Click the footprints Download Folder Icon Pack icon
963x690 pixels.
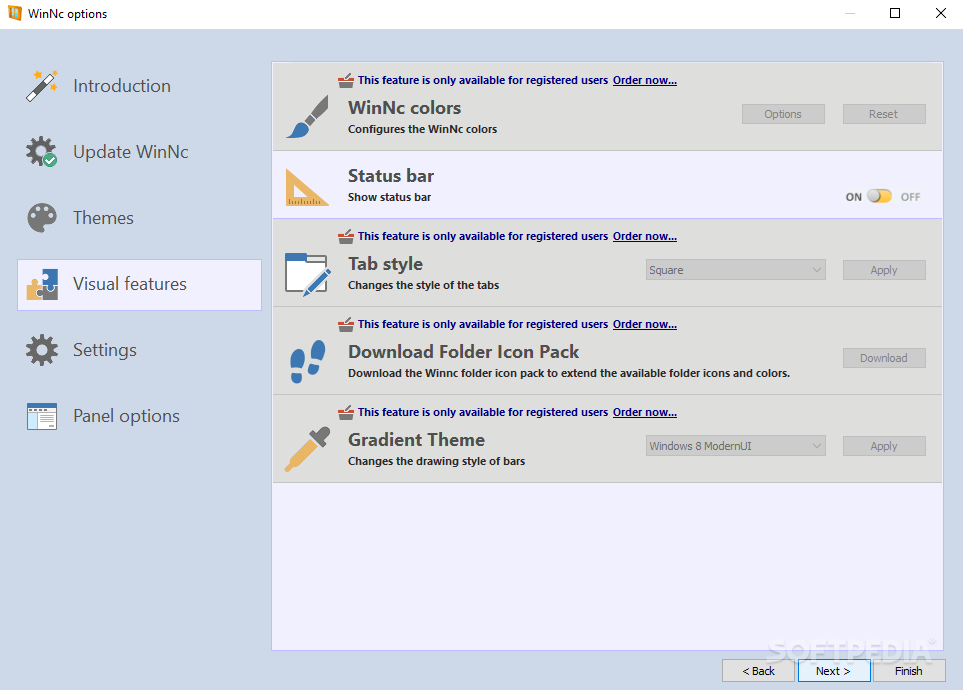click(307, 361)
